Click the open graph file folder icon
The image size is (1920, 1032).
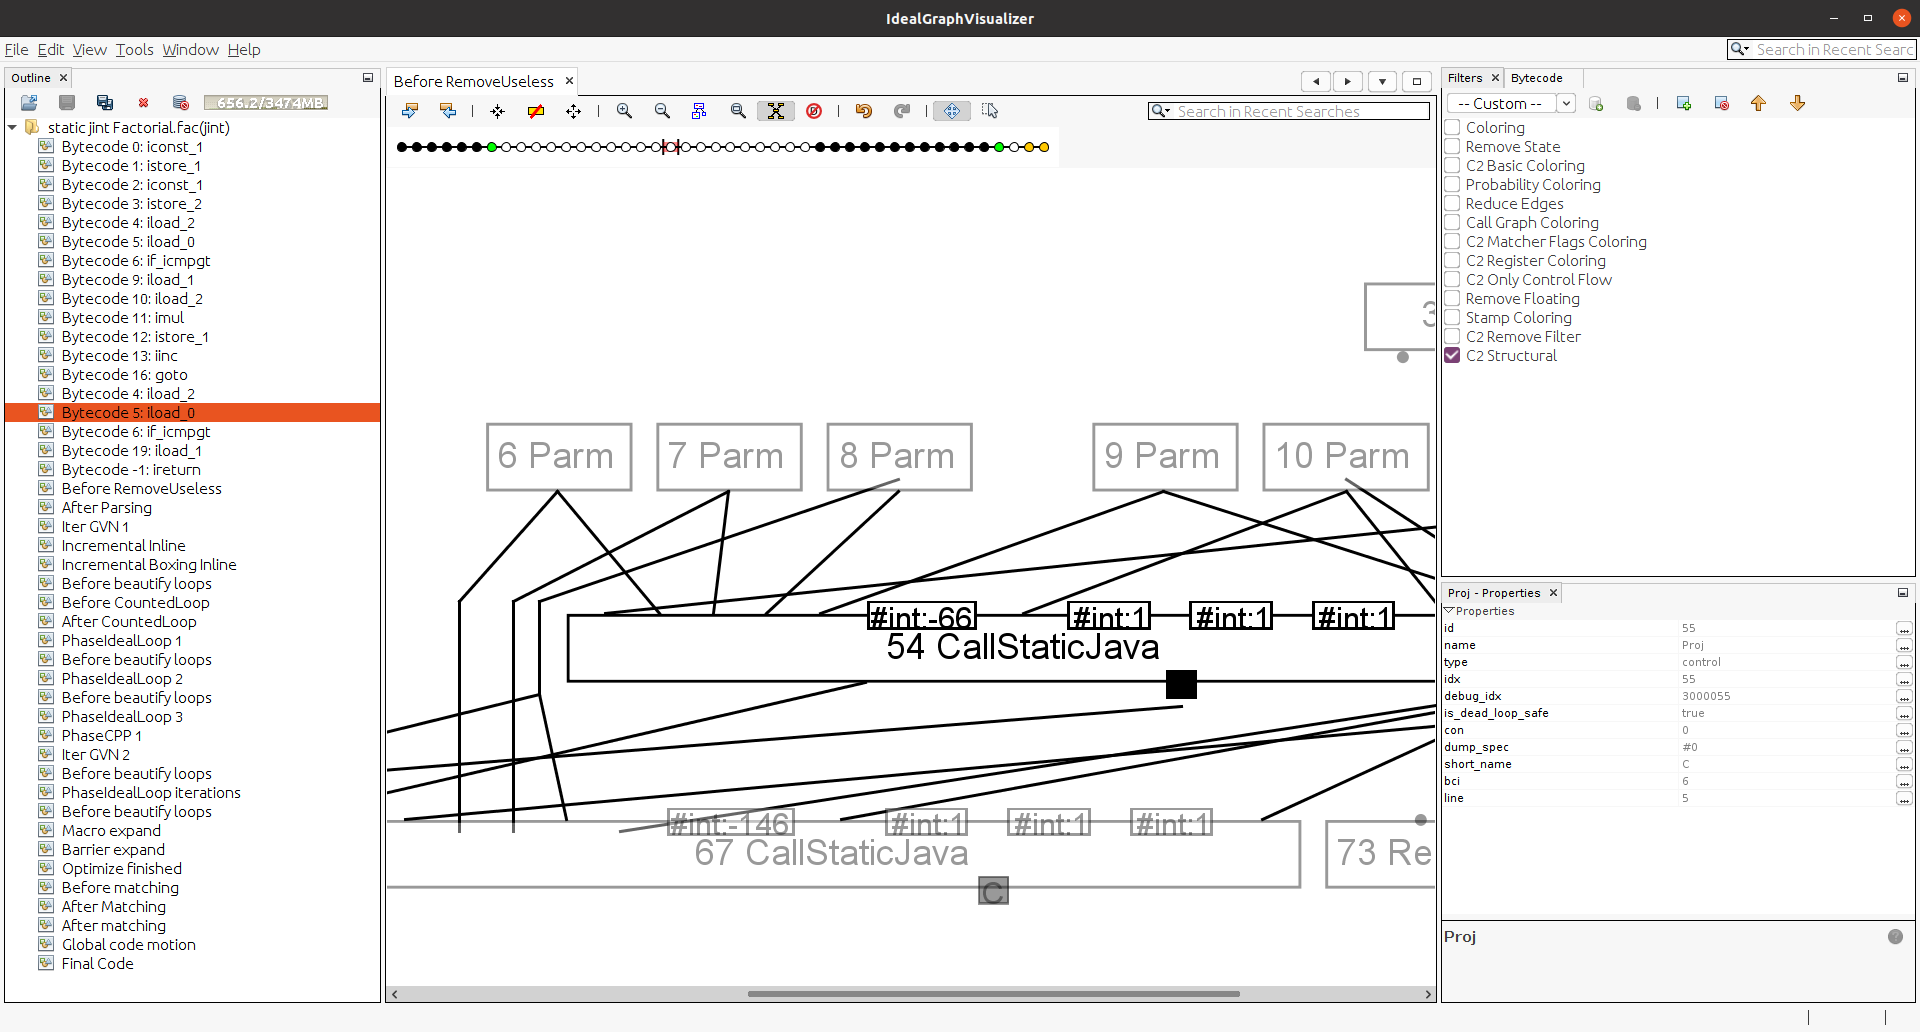pos(29,103)
